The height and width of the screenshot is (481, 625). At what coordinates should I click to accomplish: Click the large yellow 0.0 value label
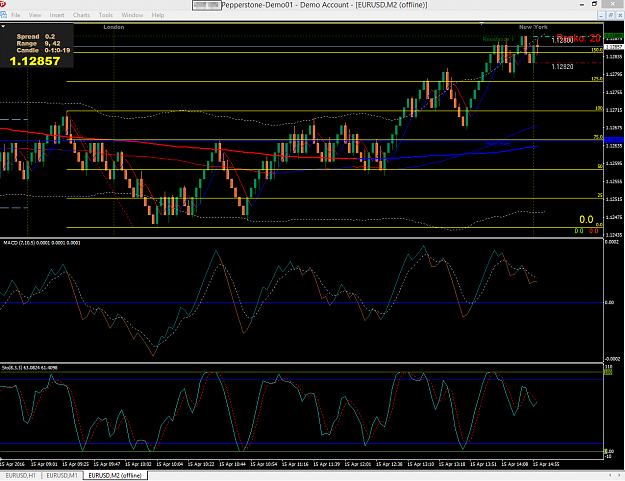click(586, 220)
